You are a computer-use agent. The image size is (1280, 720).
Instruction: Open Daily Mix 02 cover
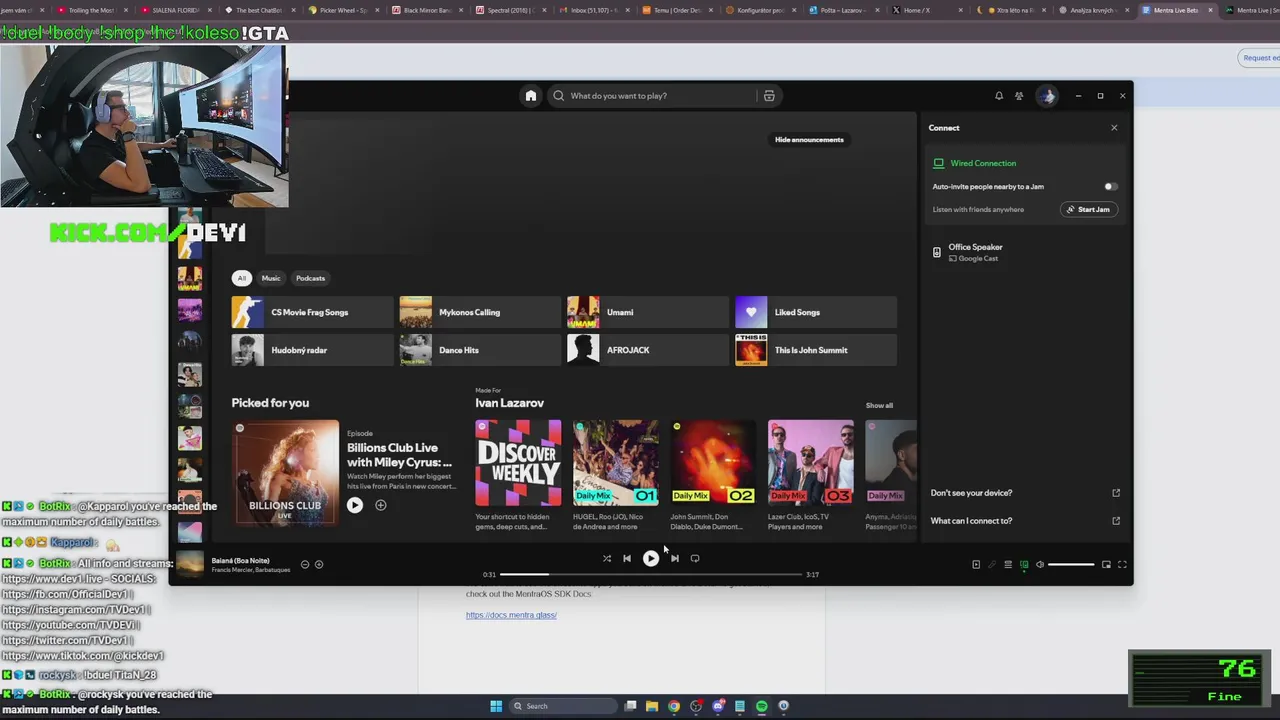coord(713,463)
